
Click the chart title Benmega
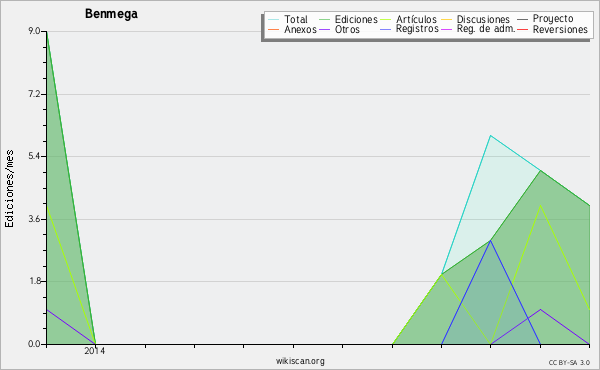[x=111, y=14]
